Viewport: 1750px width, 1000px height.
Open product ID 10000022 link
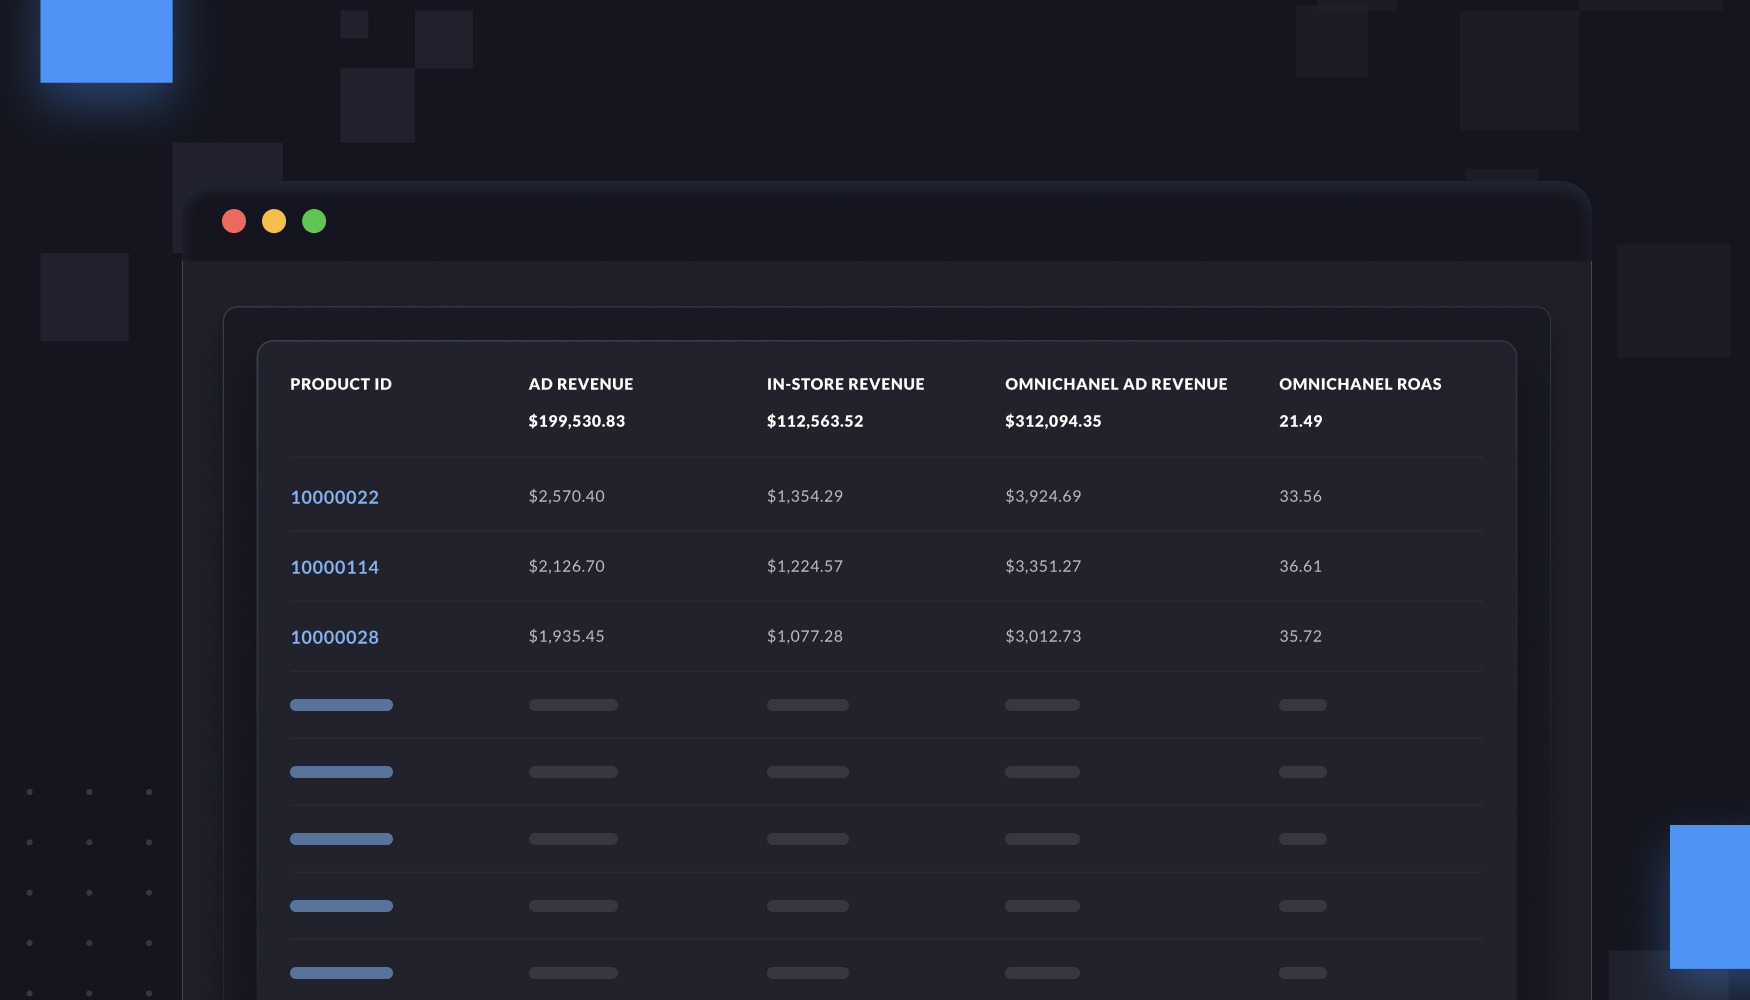[x=334, y=497]
